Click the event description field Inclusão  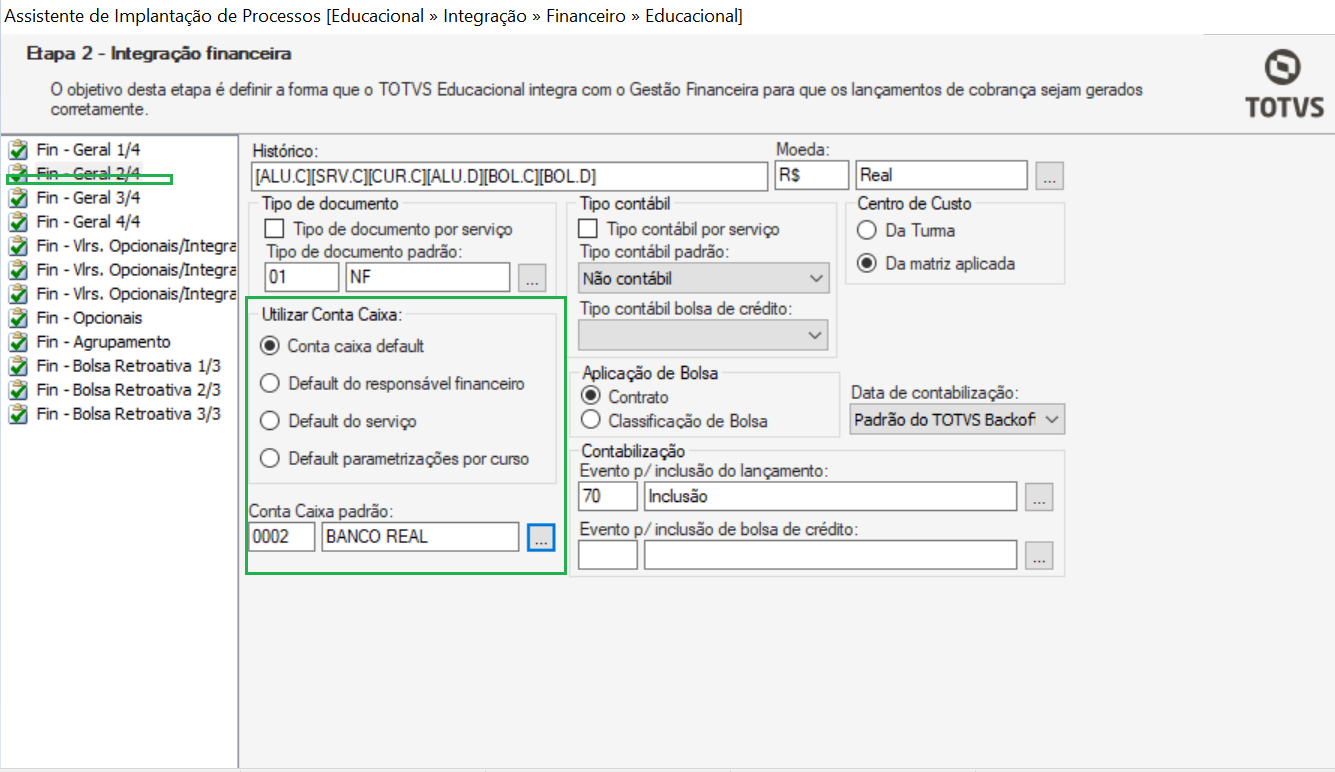830,496
